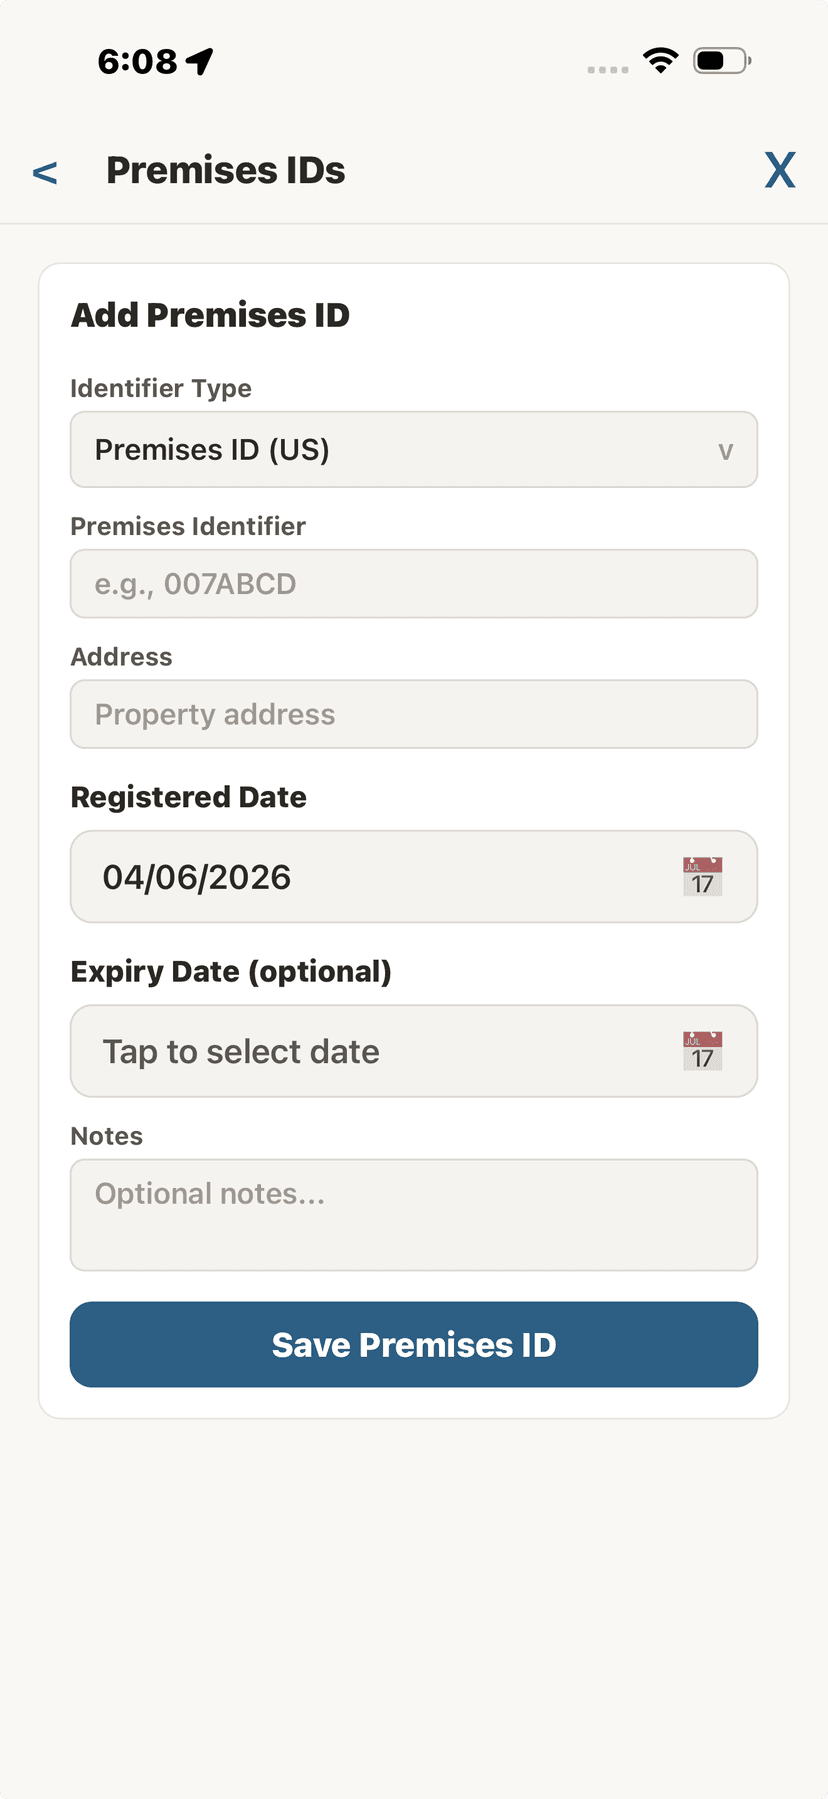Image resolution: width=828 pixels, height=1799 pixels.
Task: Close the form with the X icon
Action: click(x=780, y=170)
